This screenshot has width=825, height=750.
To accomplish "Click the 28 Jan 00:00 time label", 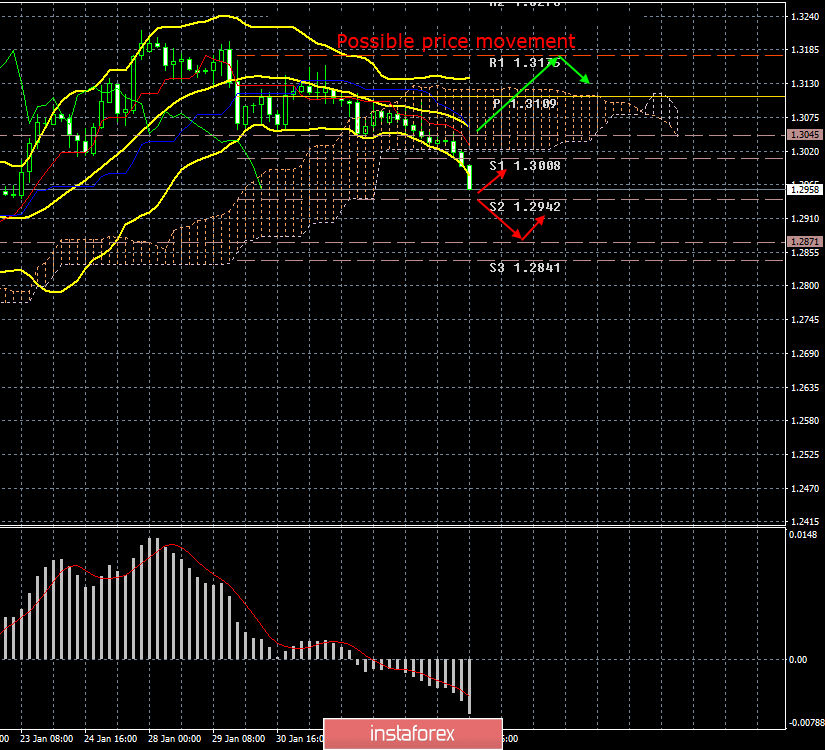I will coord(175,738).
